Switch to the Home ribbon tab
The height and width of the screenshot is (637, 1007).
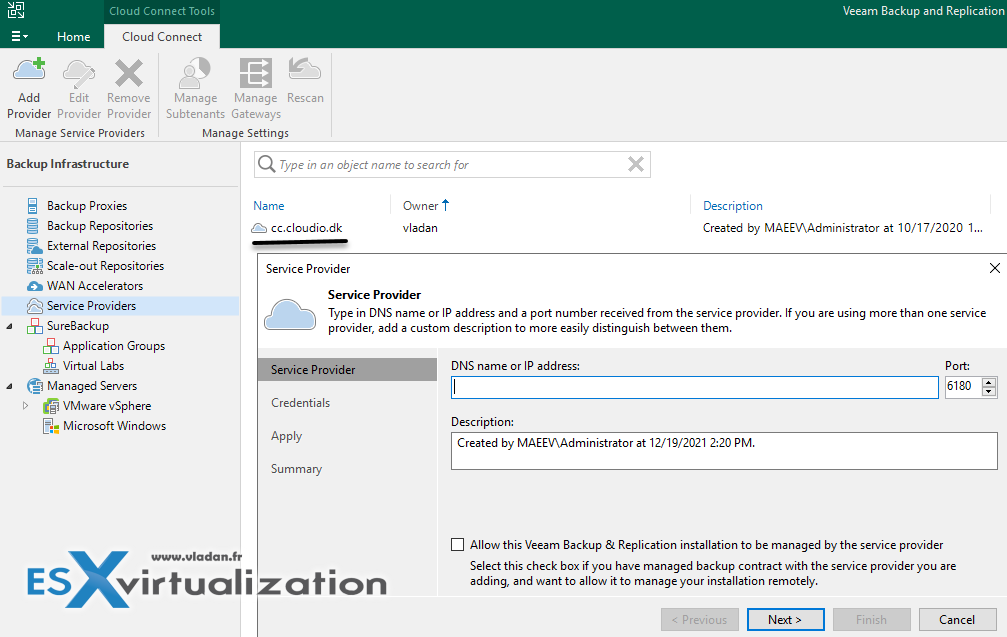click(73, 37)
